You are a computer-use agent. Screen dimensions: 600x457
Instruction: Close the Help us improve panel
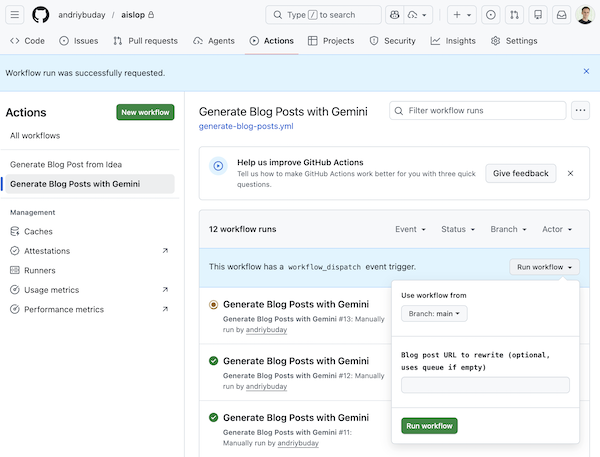570,173
